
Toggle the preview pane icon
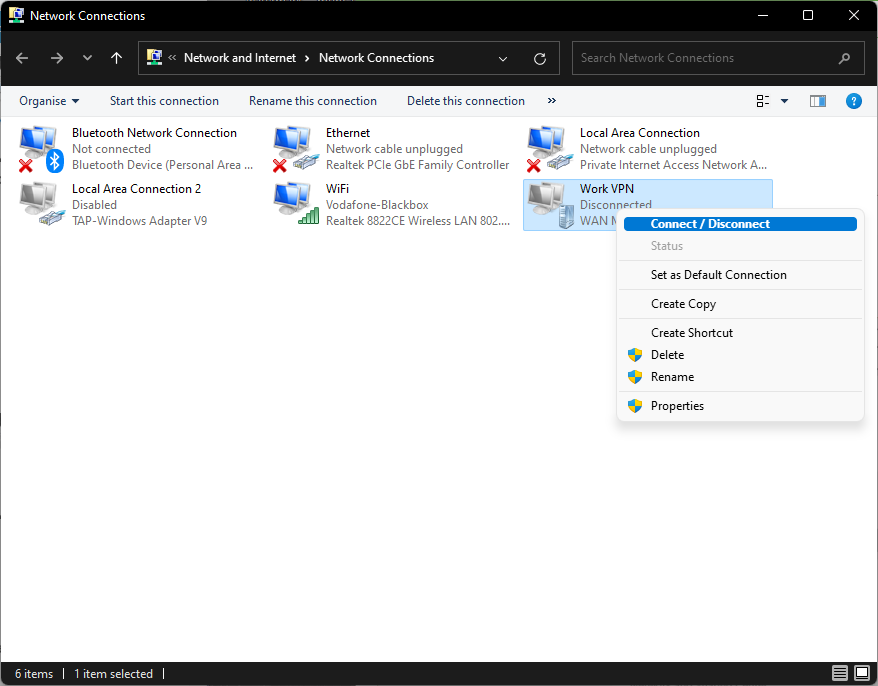pyautogui.click(x=817, y=101)
